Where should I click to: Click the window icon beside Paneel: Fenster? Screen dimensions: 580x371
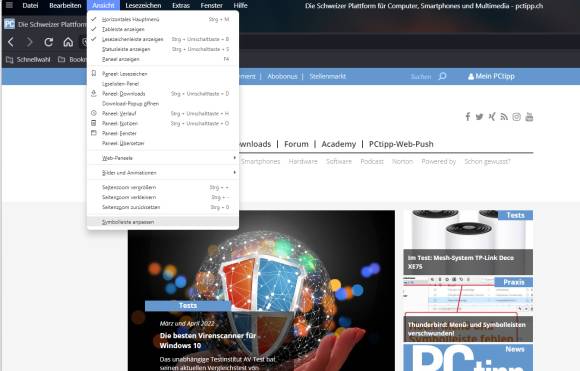point(94,133)
